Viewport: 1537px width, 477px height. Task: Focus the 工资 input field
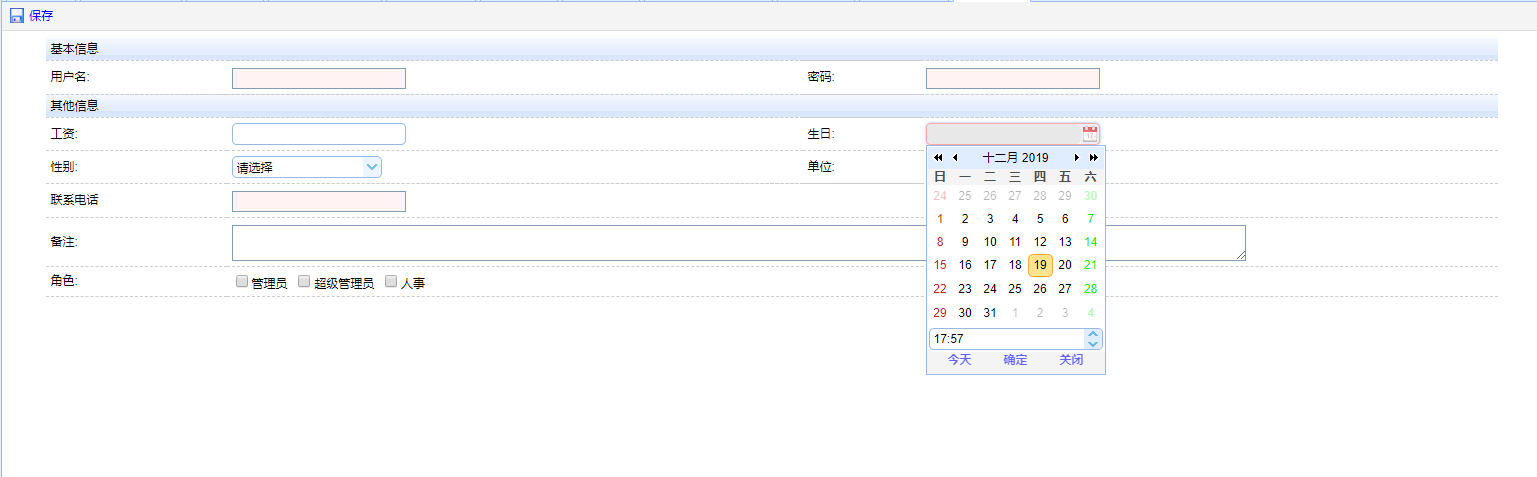point(319,134)
